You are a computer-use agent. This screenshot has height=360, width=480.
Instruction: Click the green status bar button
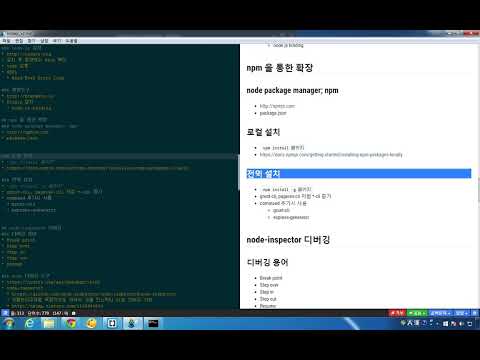417,313
